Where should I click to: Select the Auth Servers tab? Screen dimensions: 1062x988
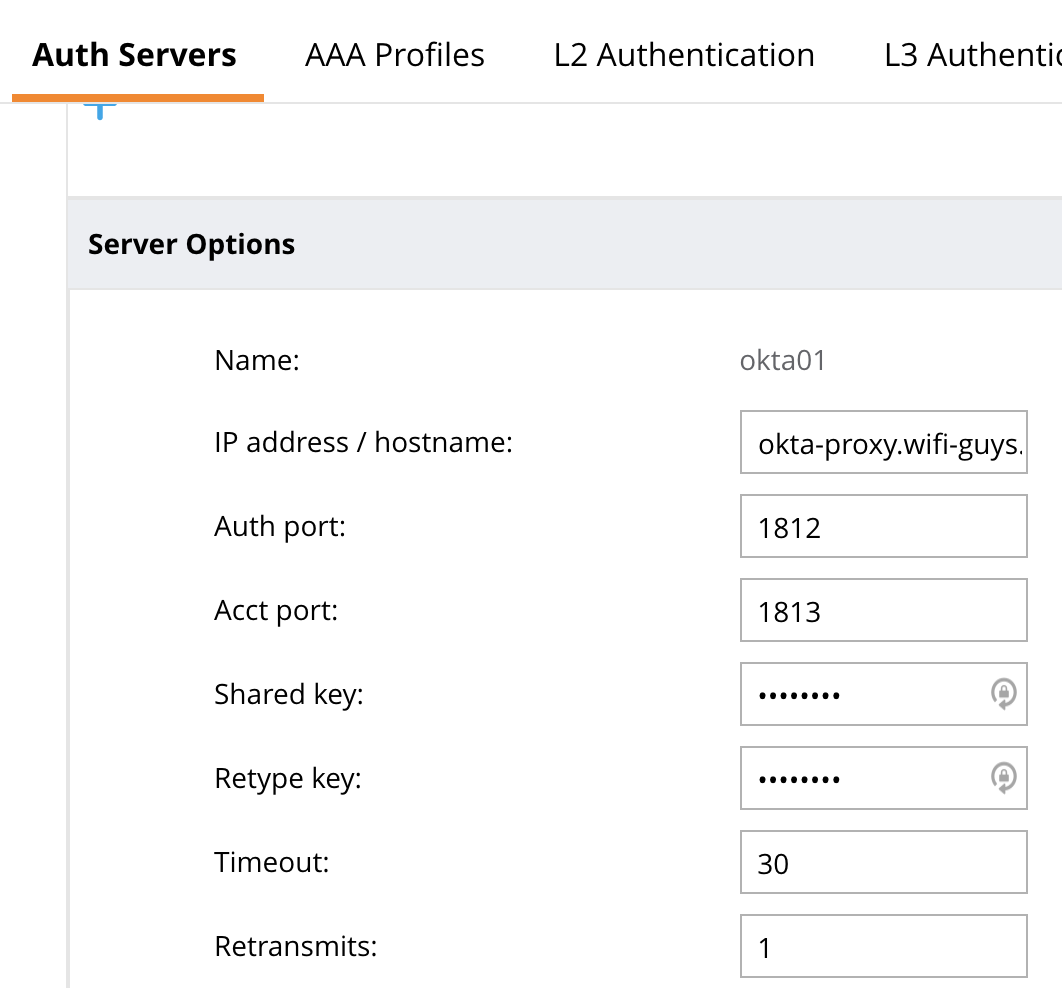(x=134, y=55)
